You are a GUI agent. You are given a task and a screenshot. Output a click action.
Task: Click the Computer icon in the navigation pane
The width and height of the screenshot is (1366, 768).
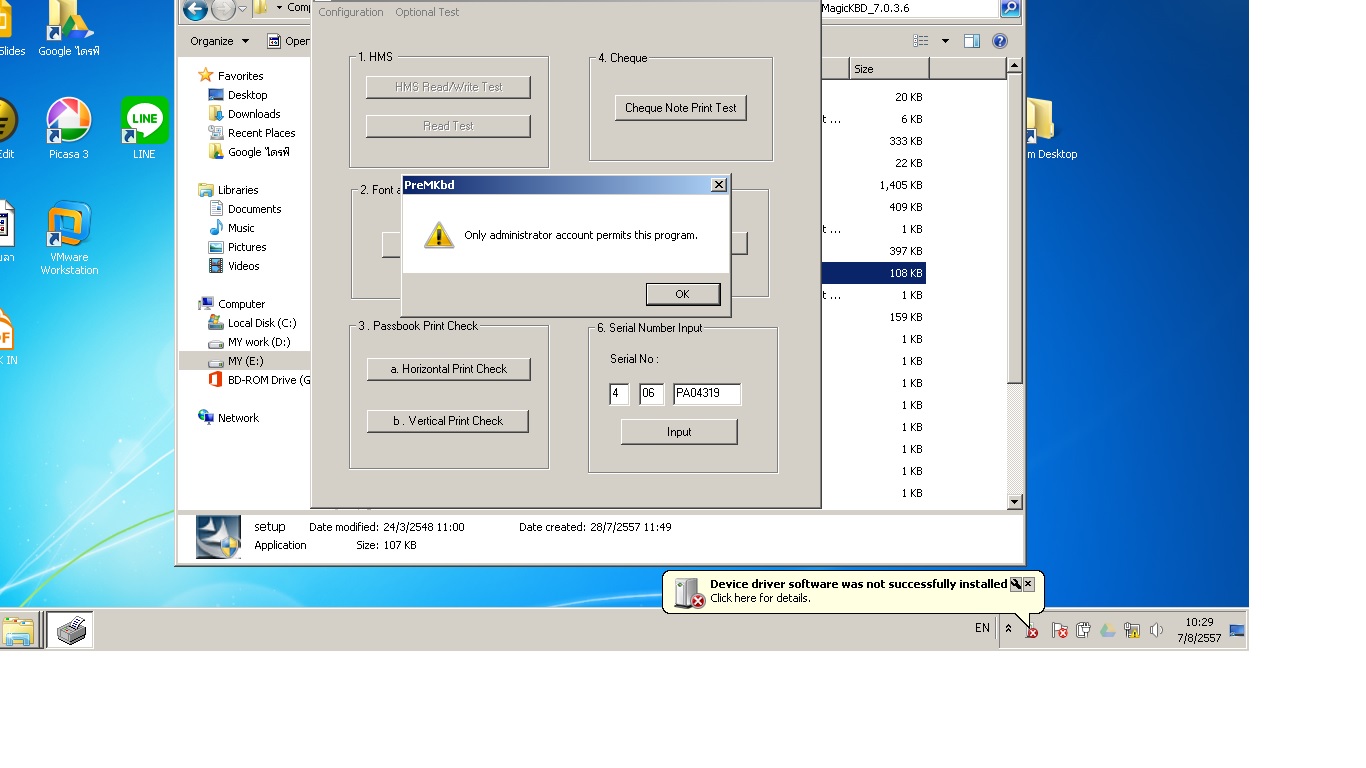[x=206, y=304]
